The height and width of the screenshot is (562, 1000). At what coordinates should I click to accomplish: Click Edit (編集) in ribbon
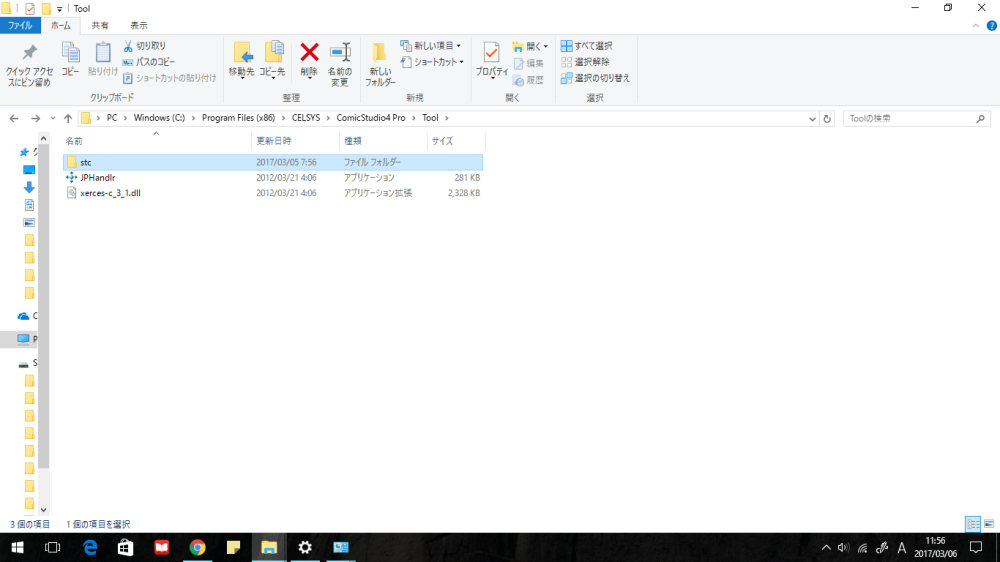(529, 63)
